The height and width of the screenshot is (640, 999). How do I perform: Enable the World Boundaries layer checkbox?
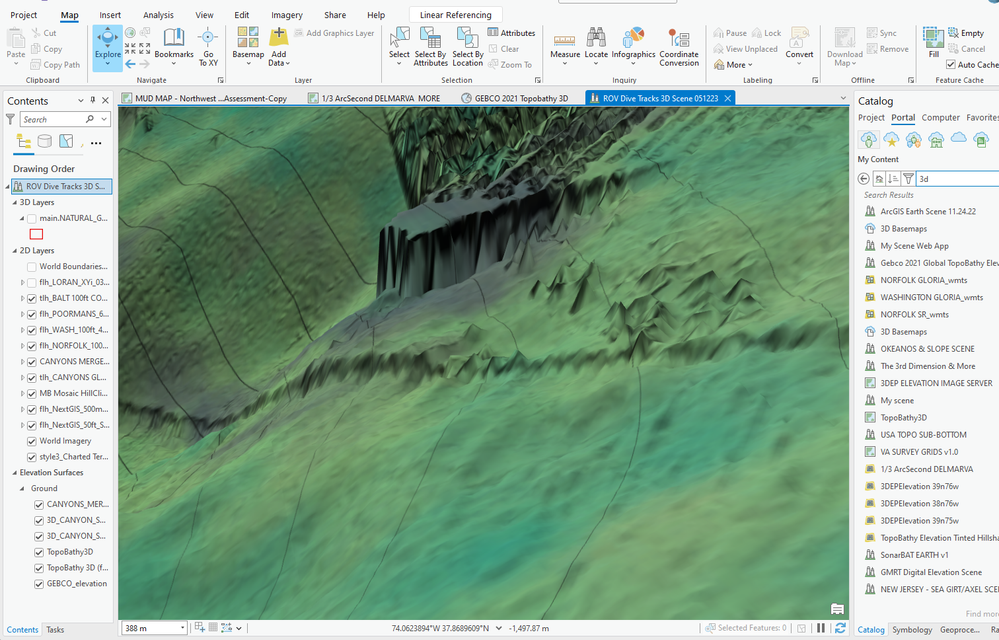click(32, 267)
